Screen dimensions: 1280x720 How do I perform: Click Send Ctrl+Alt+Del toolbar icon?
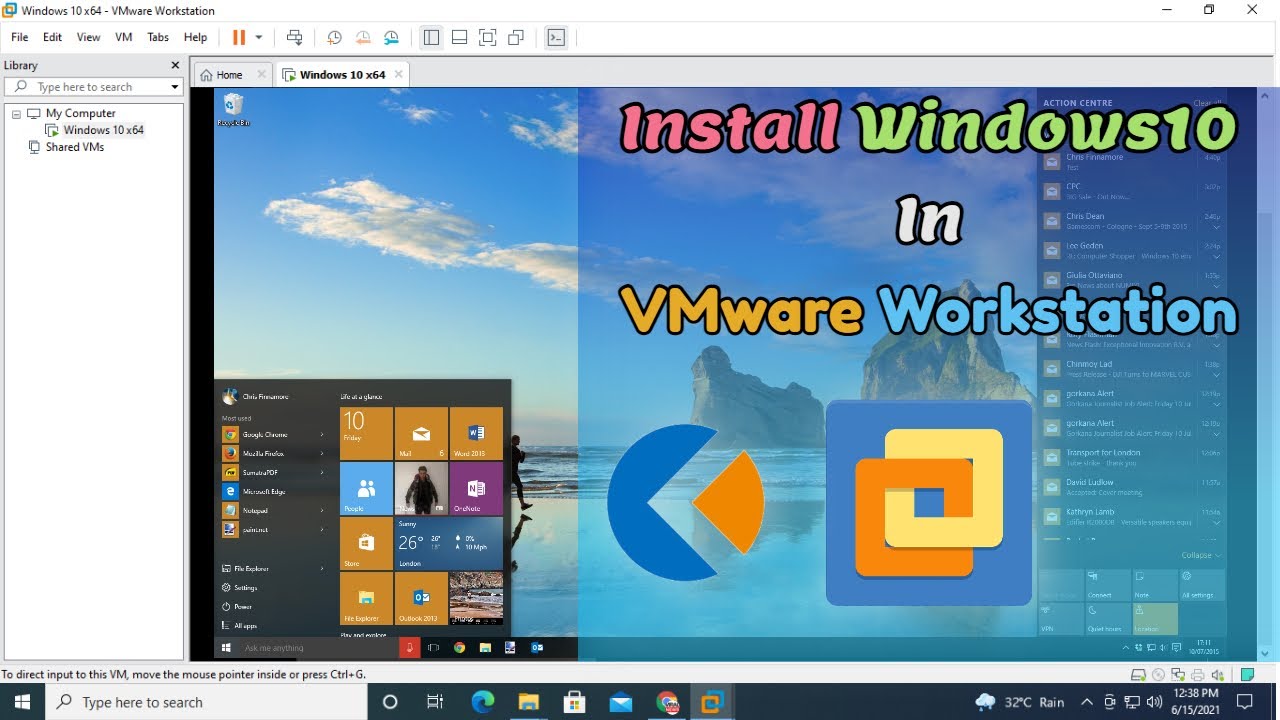pyautogui.click(x=294, y=37)
